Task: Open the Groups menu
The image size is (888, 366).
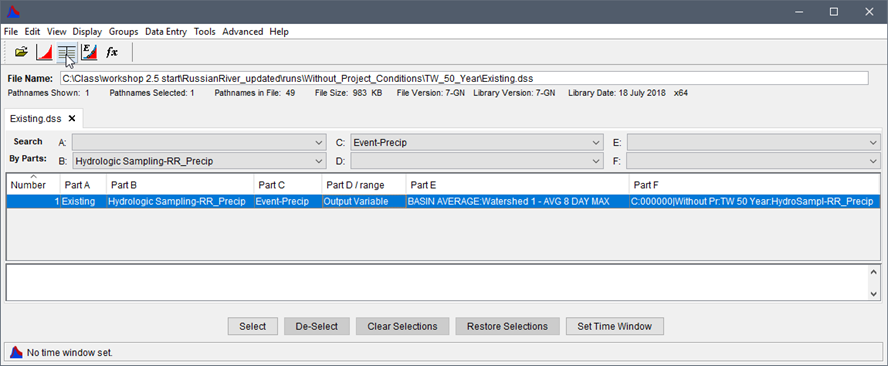Action: point(123,32)
